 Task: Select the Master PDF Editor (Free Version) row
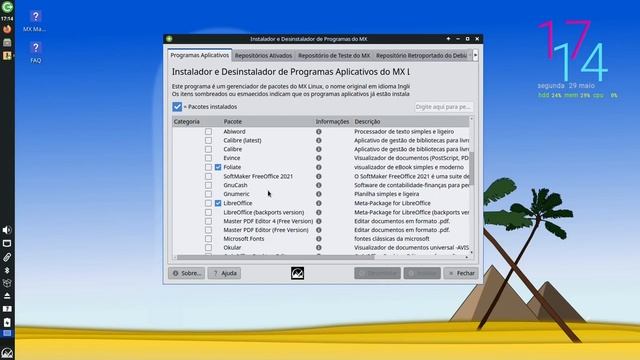point(266,230)
